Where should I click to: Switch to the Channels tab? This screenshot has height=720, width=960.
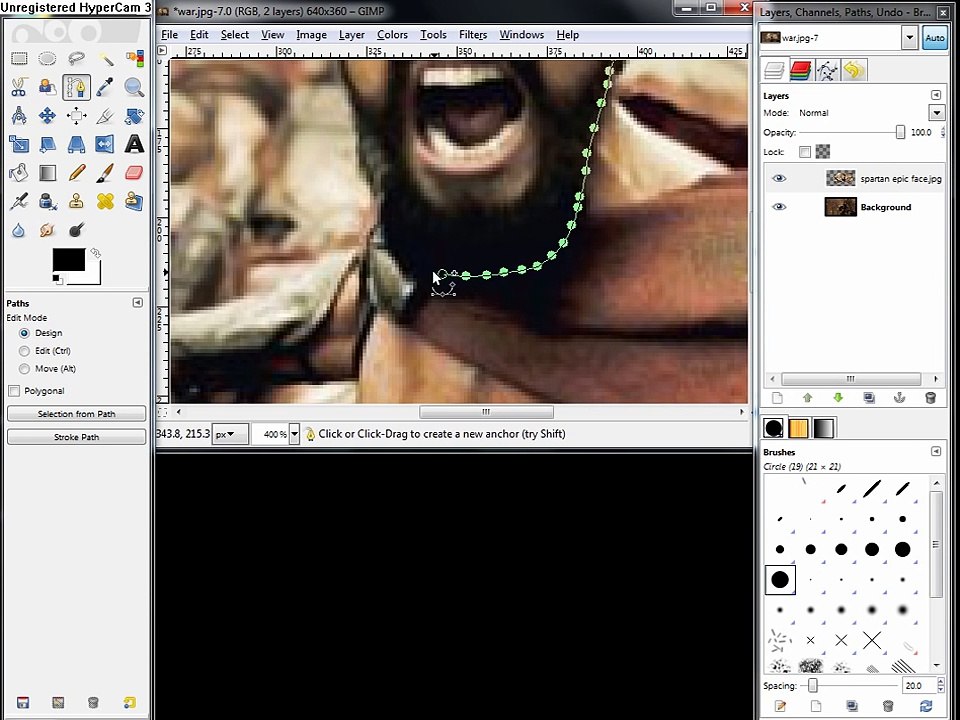(800, 70)
